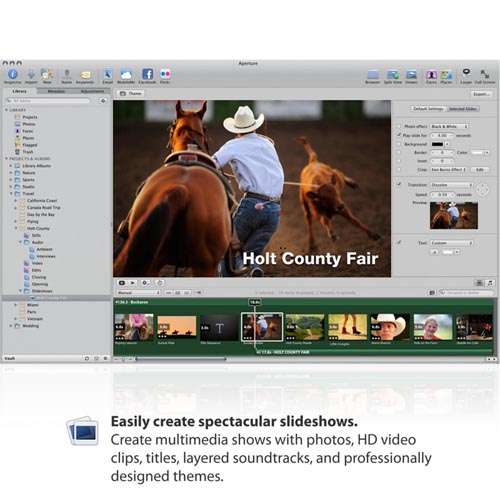Viewport: 500px width, 500px height.
Task: Open the Photo effect dropdown
Action: tap(449, 126)
